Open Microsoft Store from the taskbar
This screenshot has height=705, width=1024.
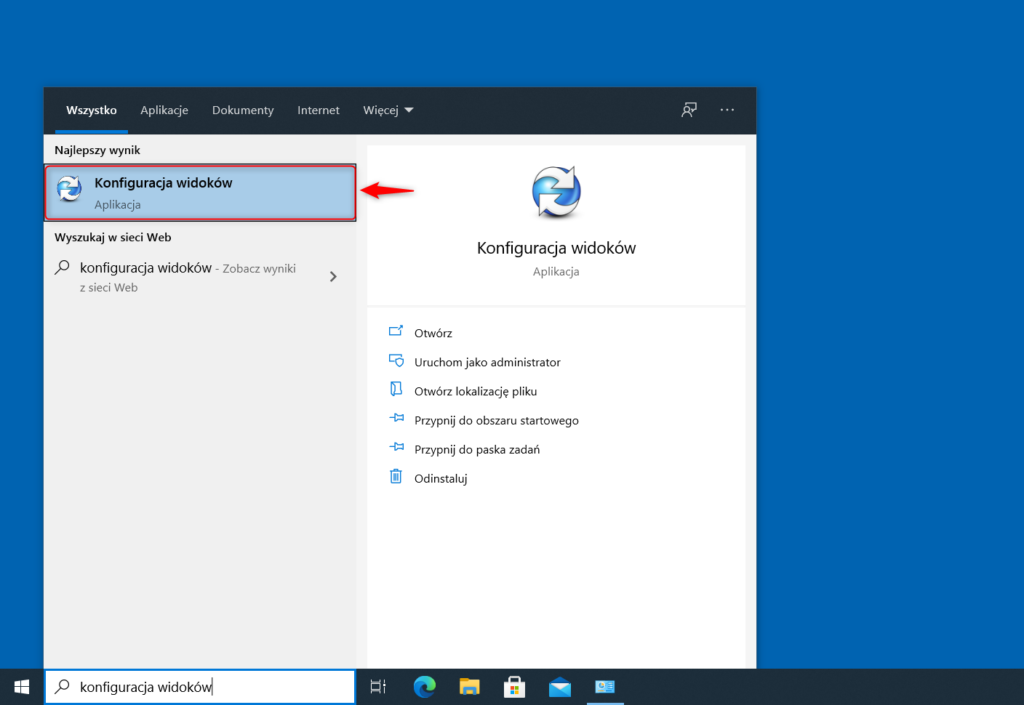click(514, 687)
